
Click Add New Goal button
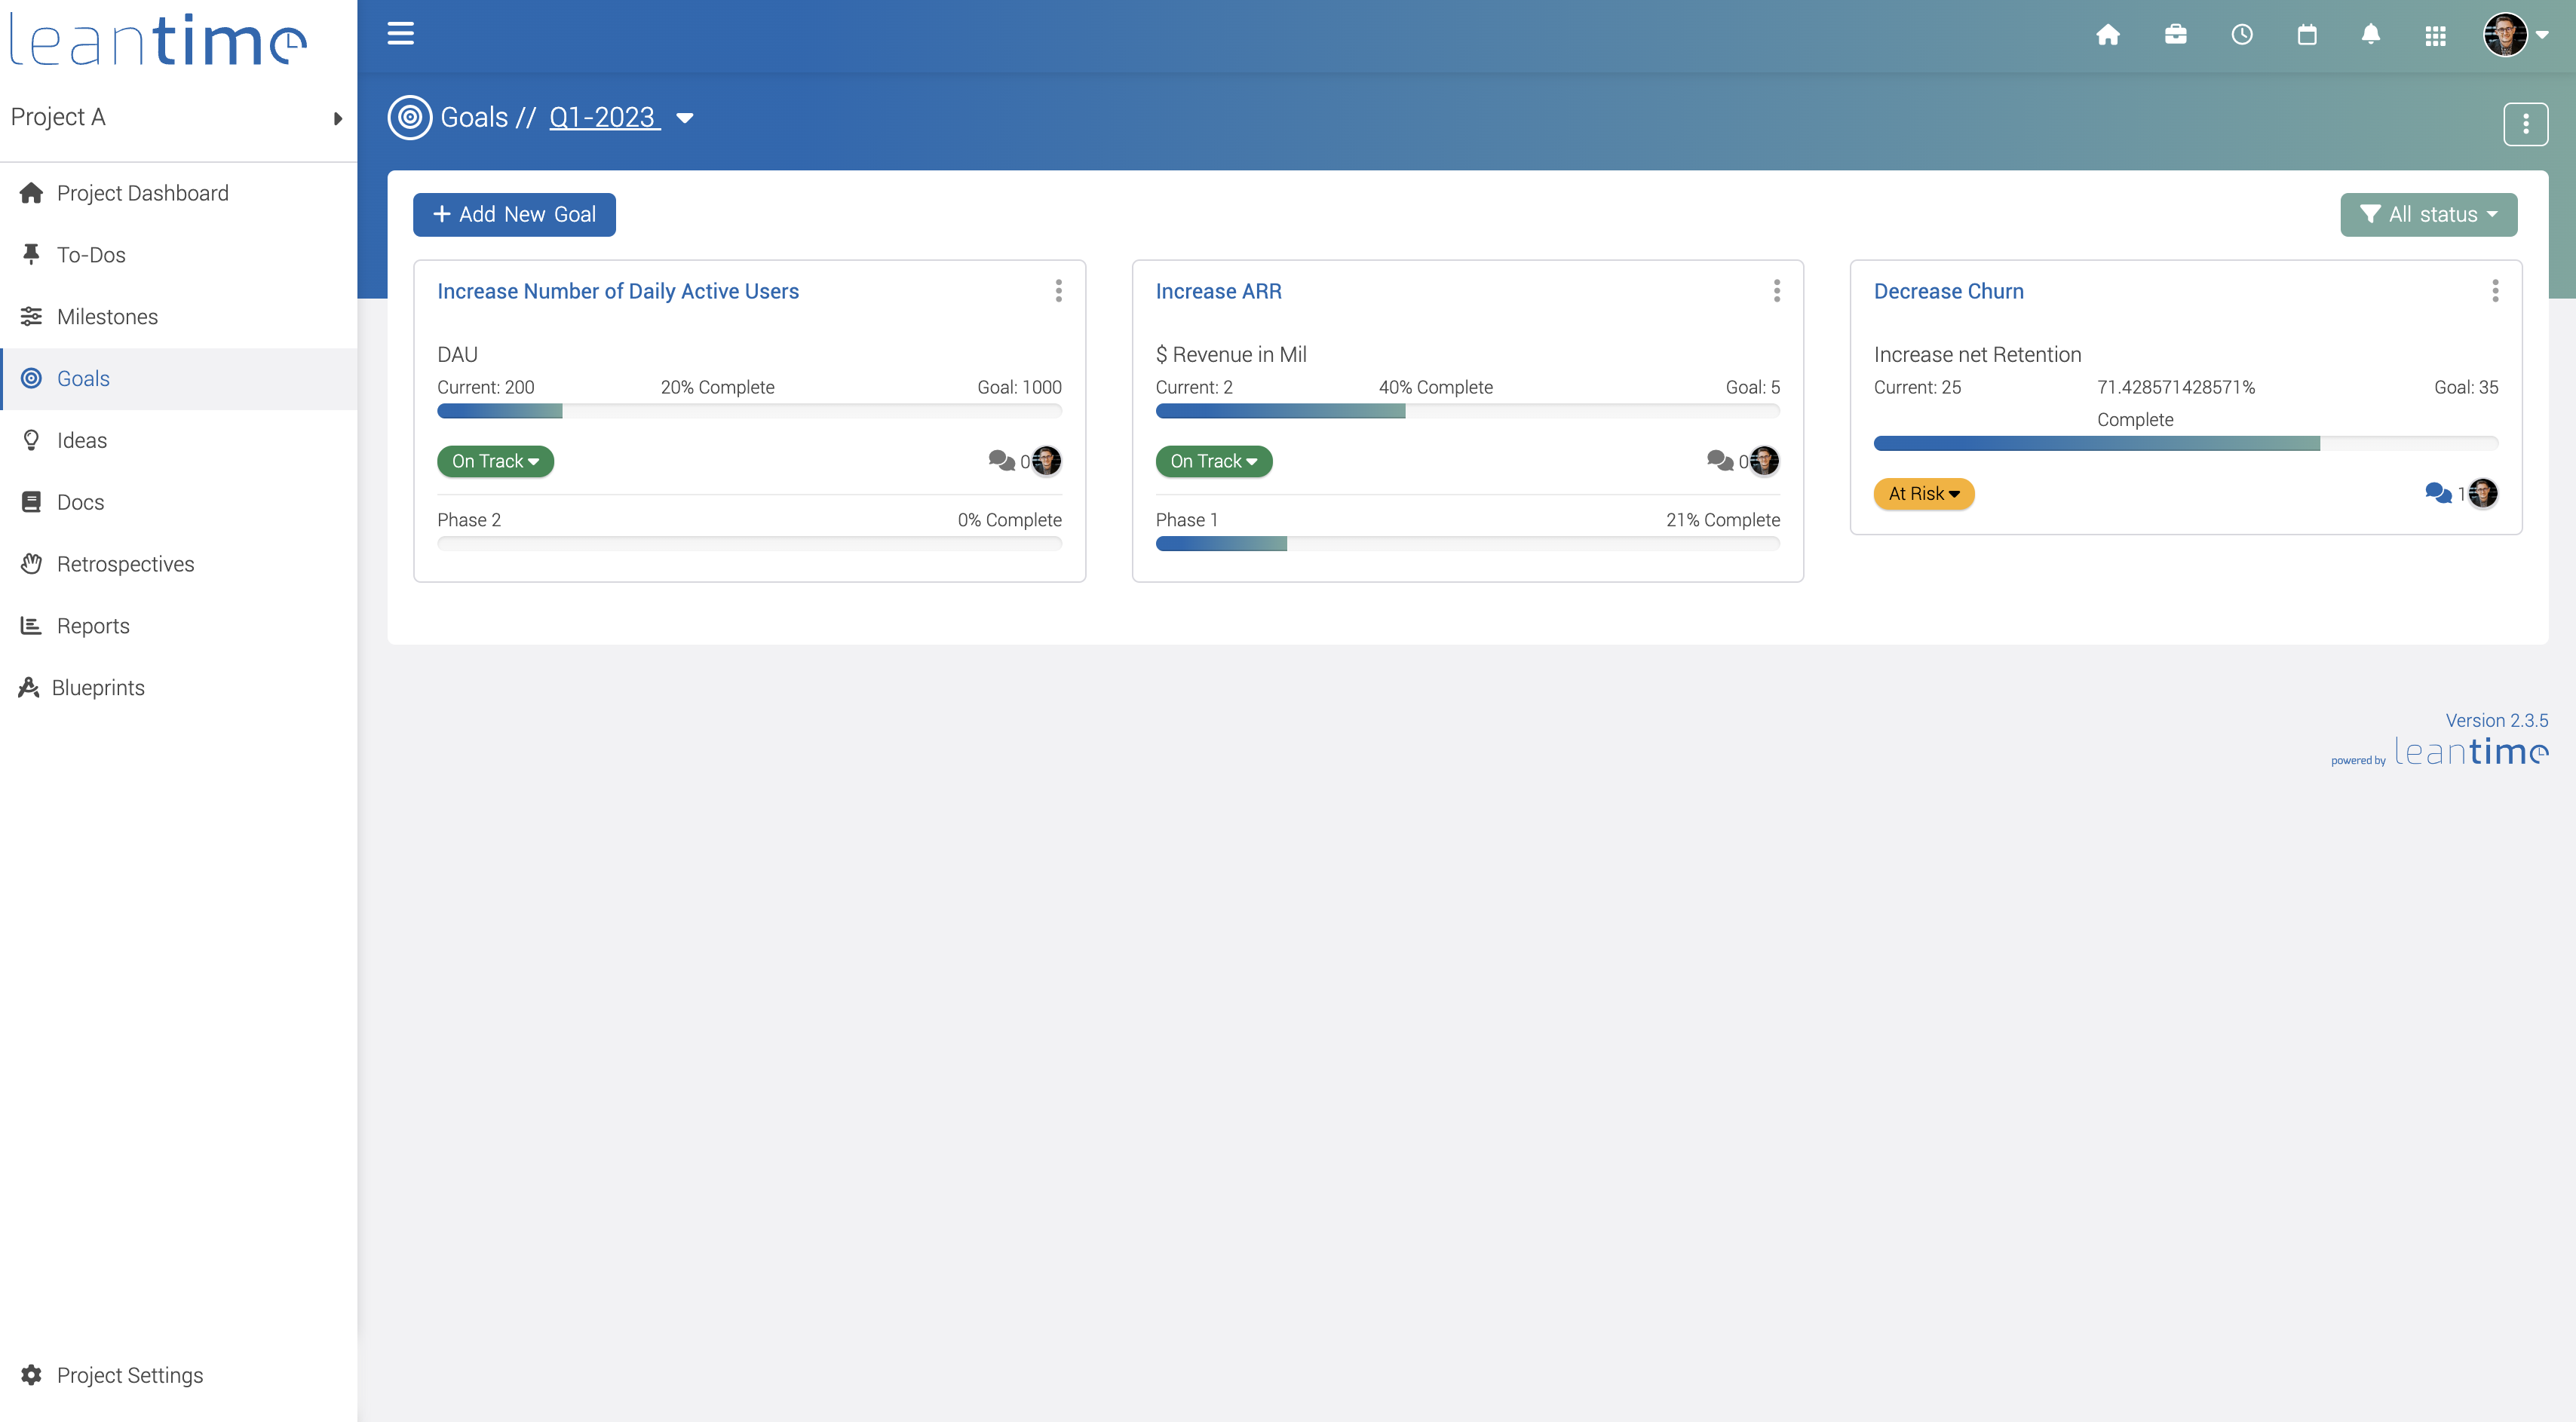[x=514, y=214]
